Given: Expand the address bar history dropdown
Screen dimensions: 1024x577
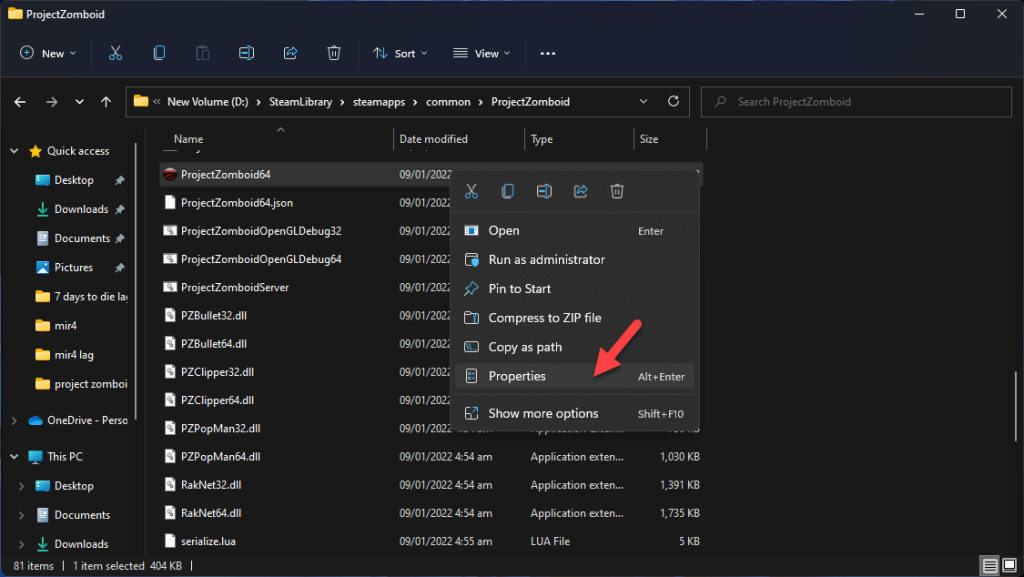Looking at the screenshot, I should pos(643,102).
